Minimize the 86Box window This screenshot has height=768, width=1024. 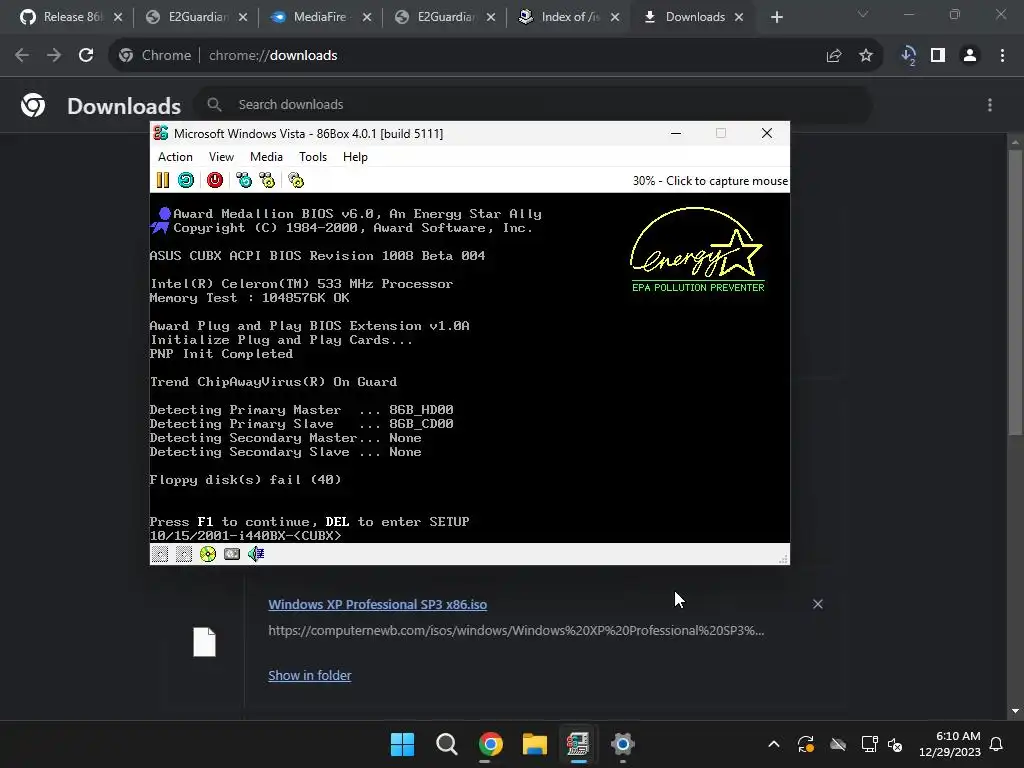point(676,133)
